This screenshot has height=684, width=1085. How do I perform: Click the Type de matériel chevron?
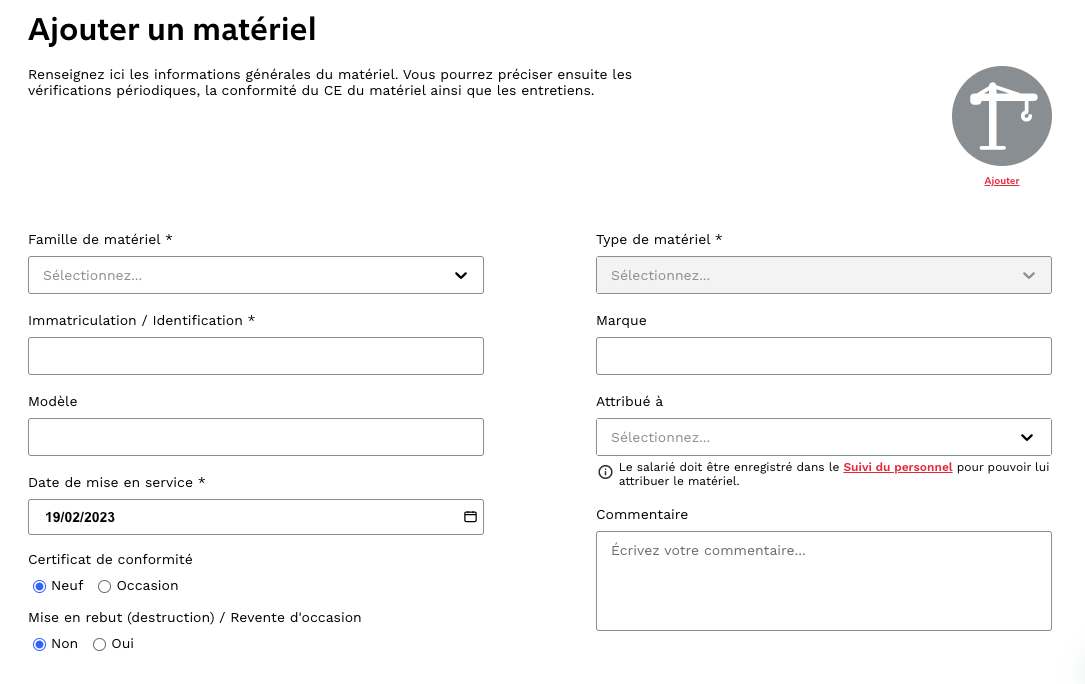(1029, 275)
